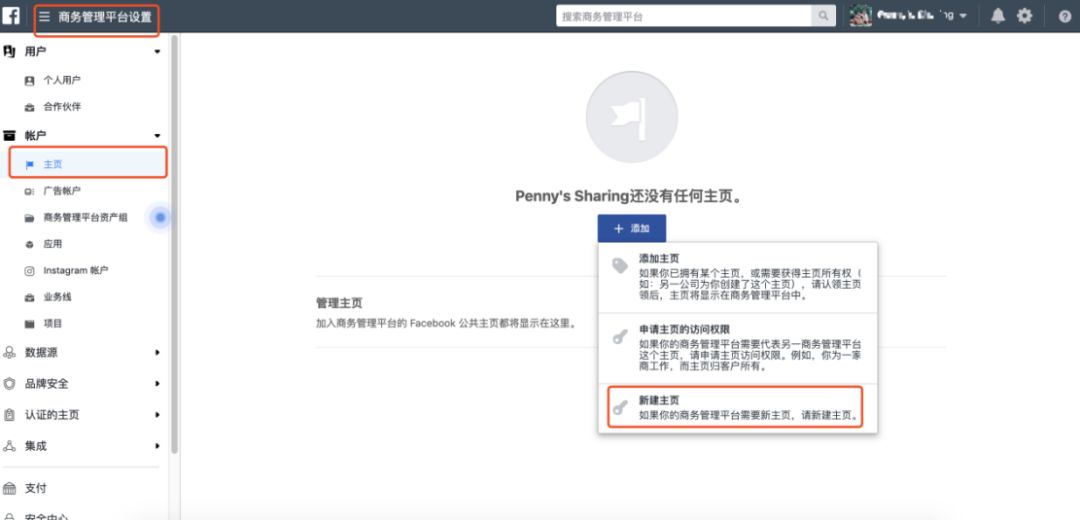This screenshot has width=1080, height=520.
Task: Open the account name dropdown arrow
Action: [x=963, y=16]
